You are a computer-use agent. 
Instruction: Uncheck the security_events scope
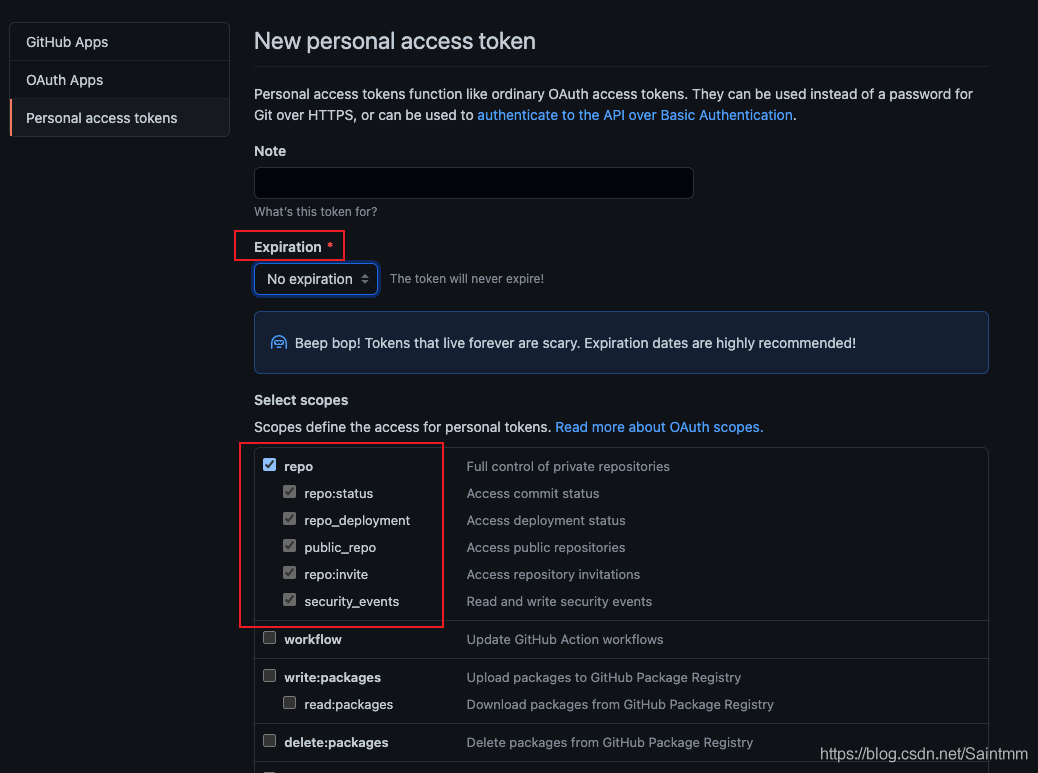click(x=289, y=600)
